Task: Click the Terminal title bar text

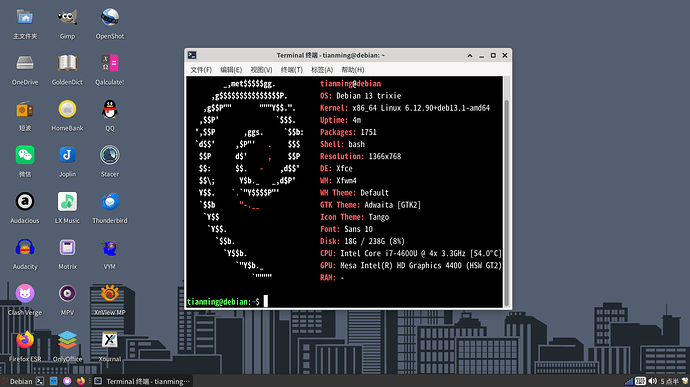Action: tap(330, 55)
